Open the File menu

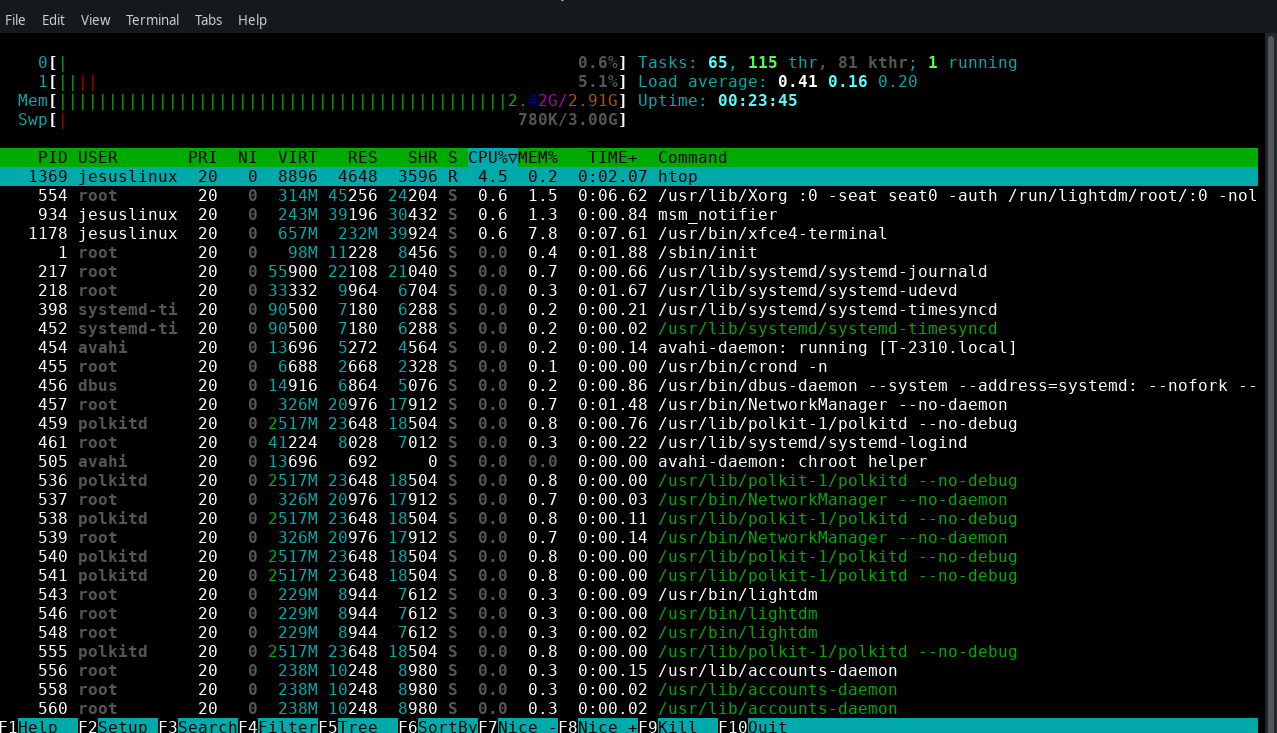pos(15,20)
